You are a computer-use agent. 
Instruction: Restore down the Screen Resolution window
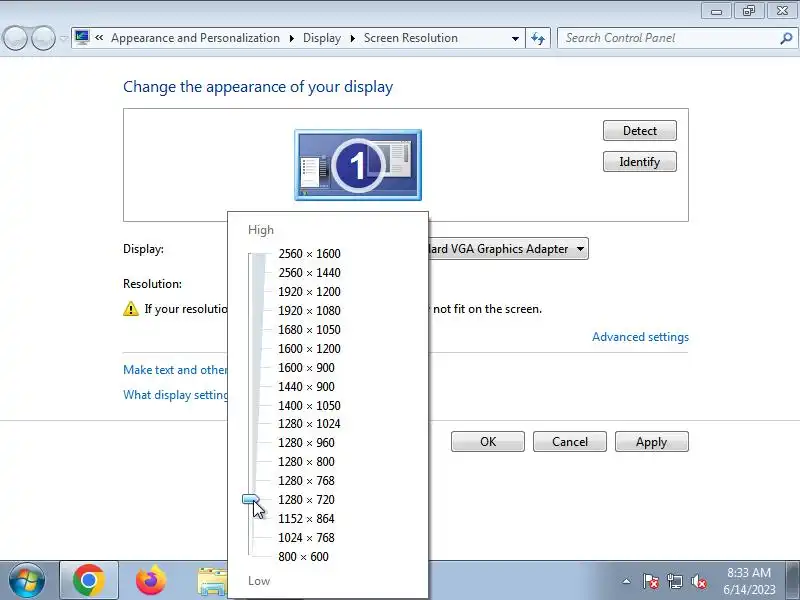click(748, 11)
